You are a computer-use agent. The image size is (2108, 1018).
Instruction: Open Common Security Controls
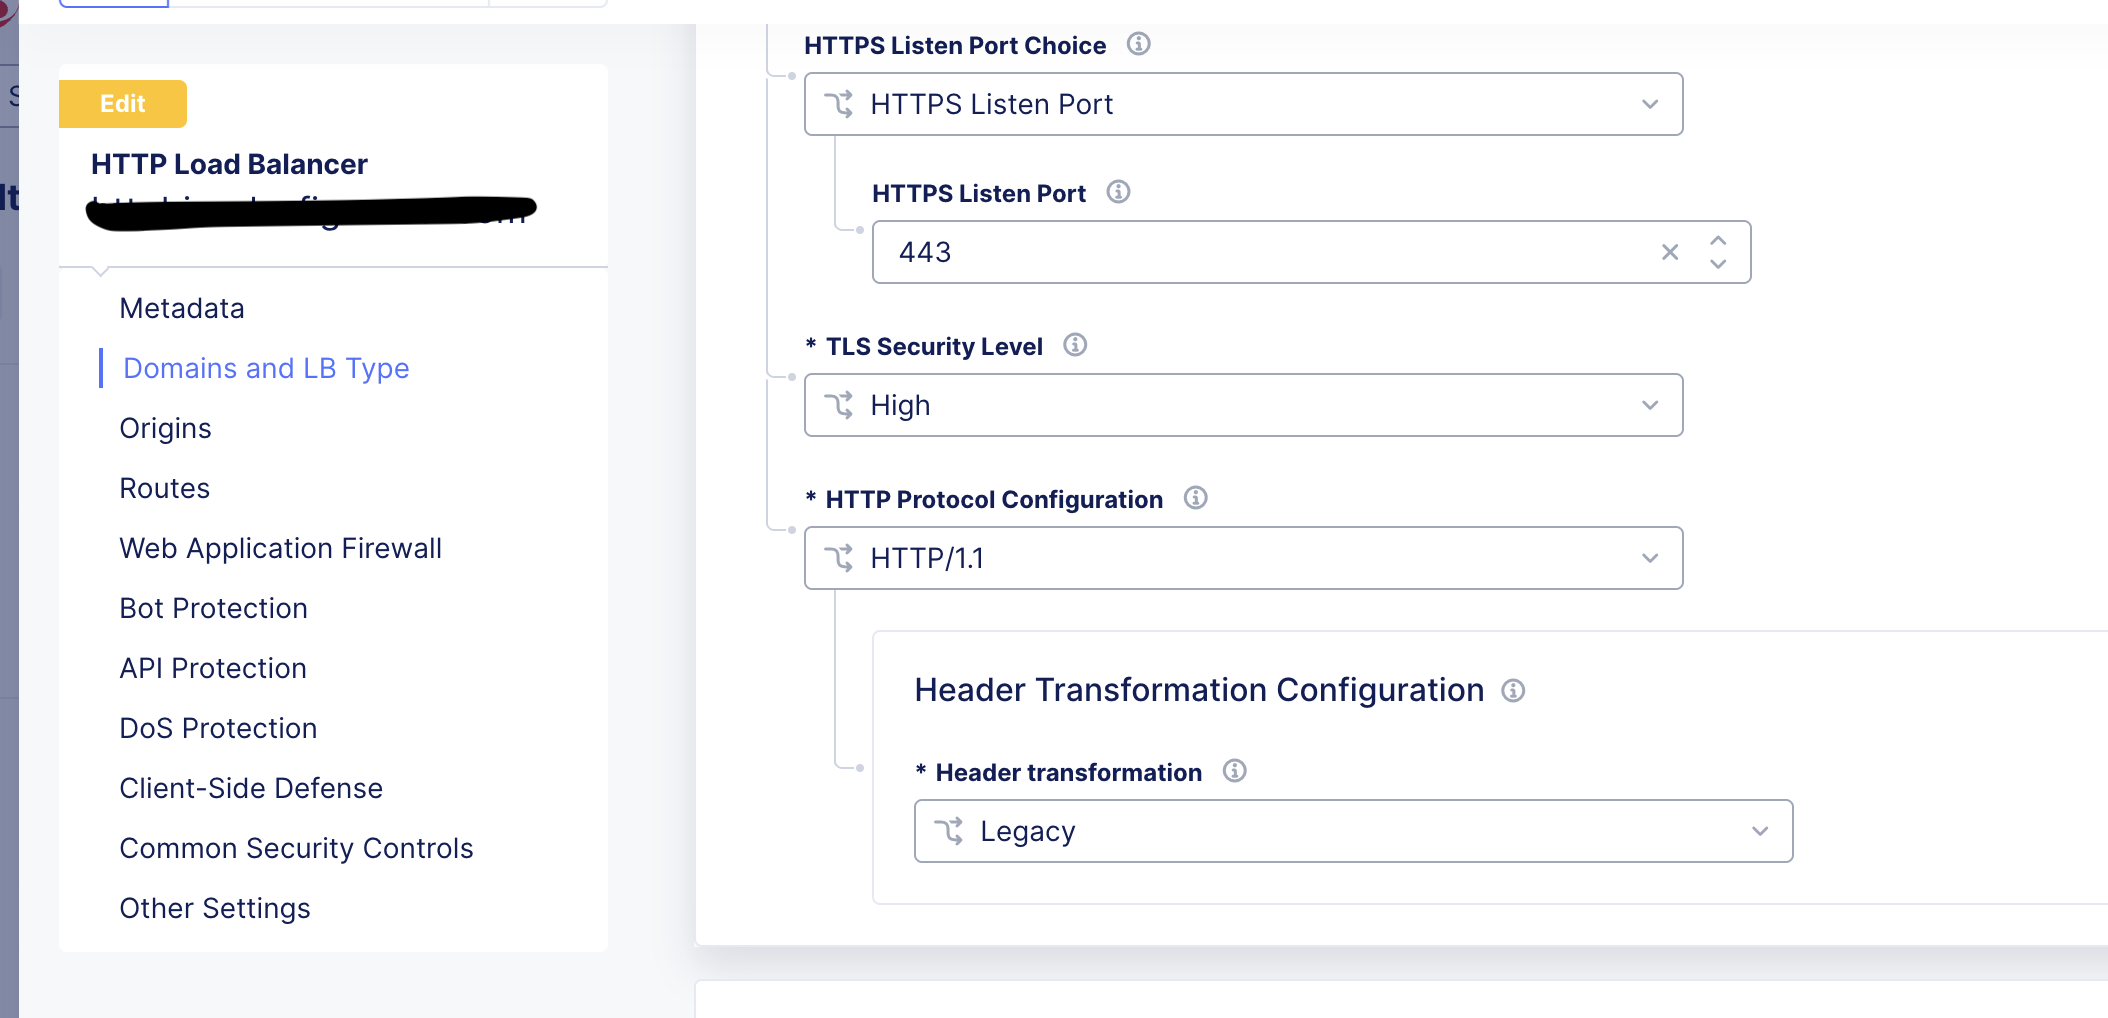[296, 848]
